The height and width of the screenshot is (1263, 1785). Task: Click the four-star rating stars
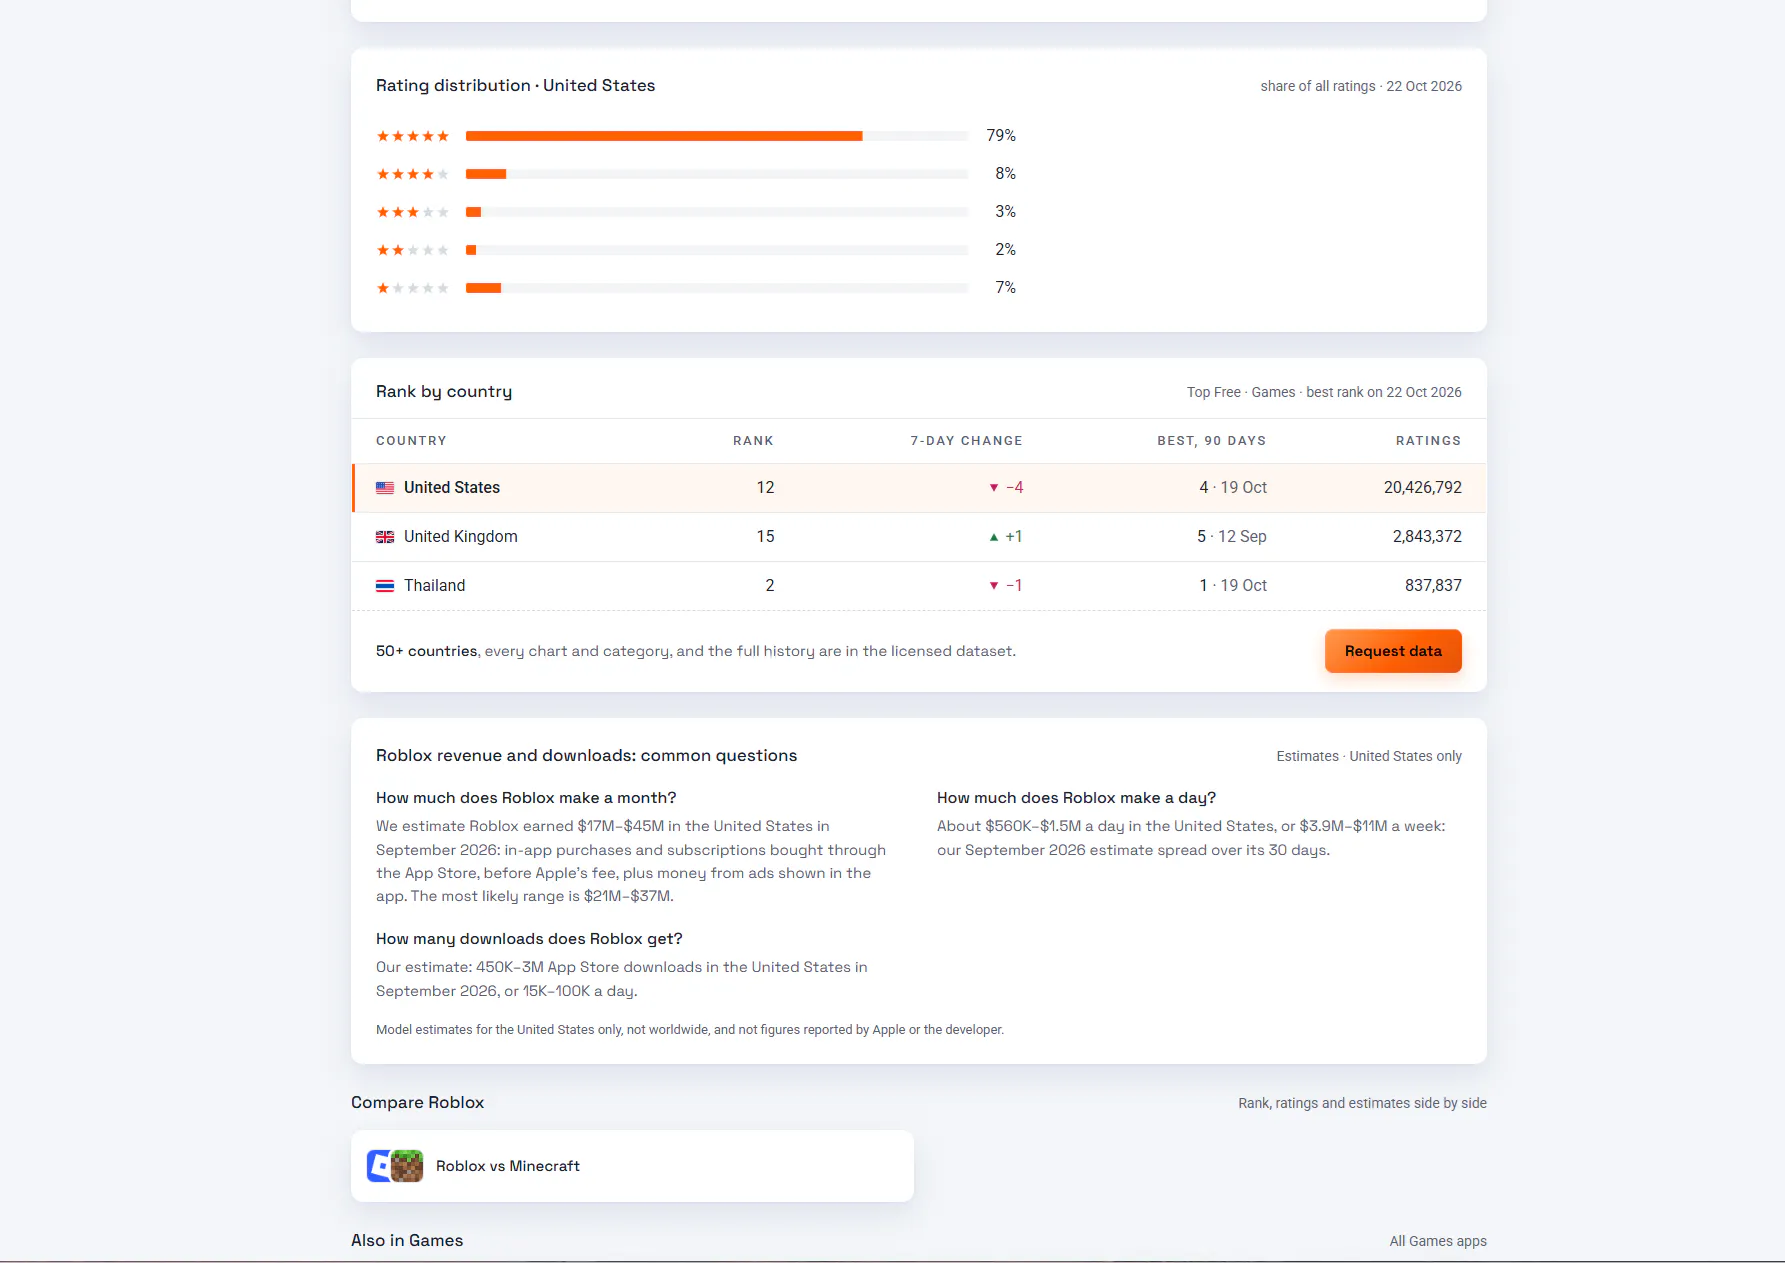click(413, 174)
